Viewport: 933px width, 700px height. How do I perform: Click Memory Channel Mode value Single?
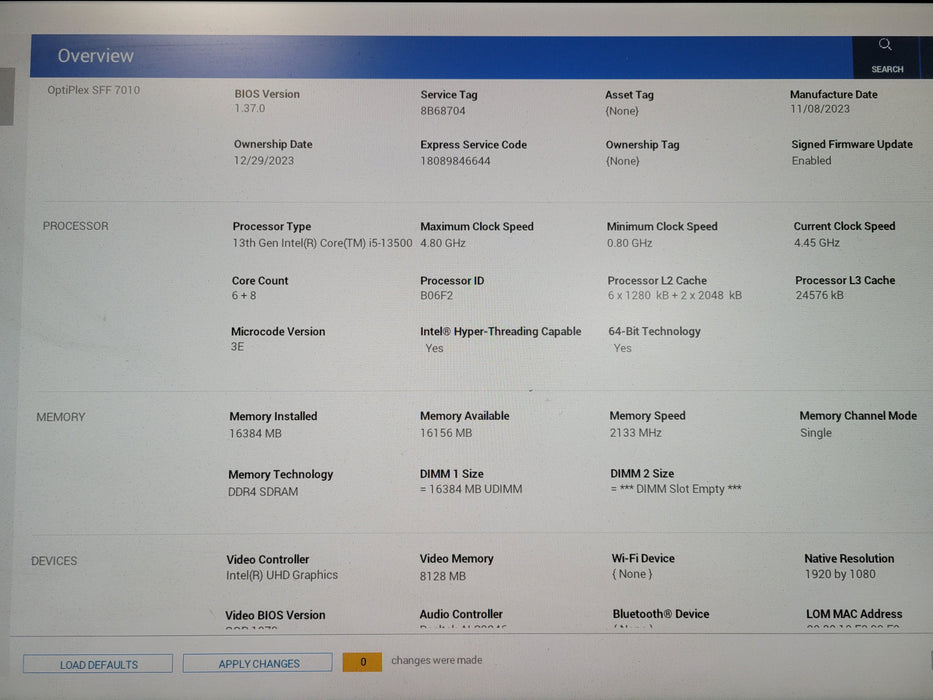(816, 433)
